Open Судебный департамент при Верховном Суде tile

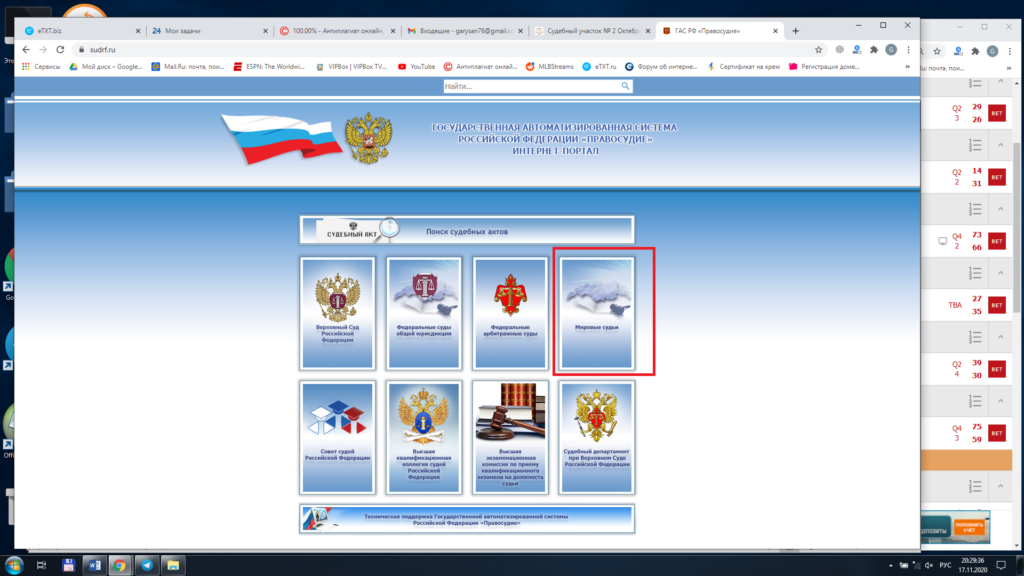point(596,437)
